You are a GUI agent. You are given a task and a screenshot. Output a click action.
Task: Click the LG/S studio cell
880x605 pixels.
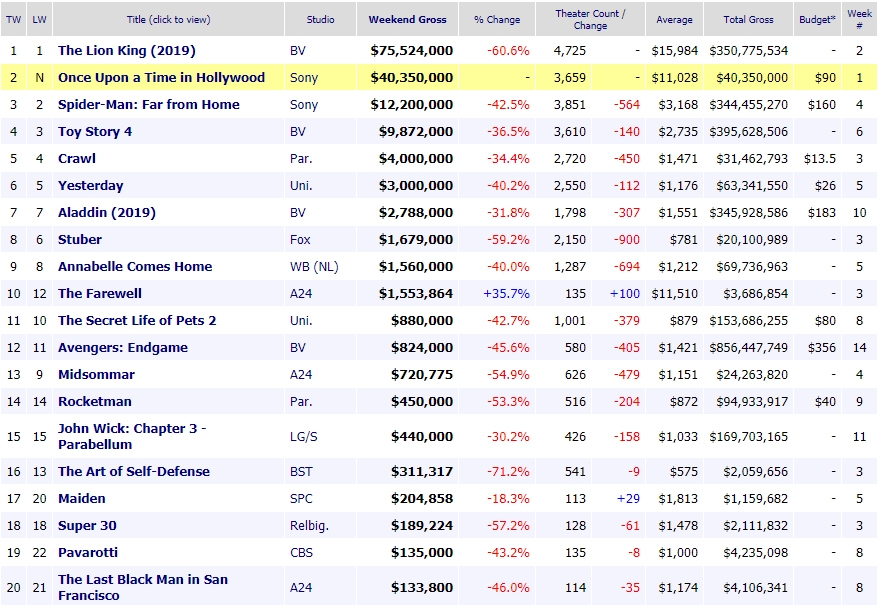304,436
